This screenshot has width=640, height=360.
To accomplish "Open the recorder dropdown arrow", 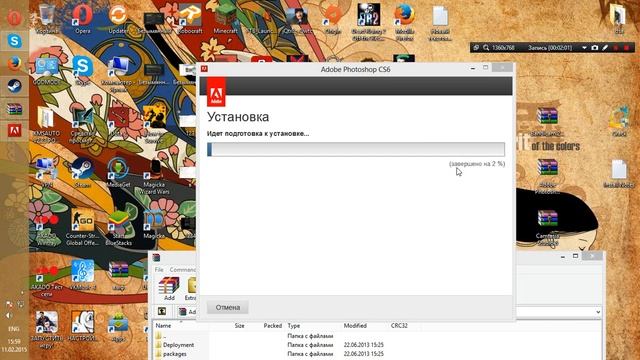I will tap(584, 48).
